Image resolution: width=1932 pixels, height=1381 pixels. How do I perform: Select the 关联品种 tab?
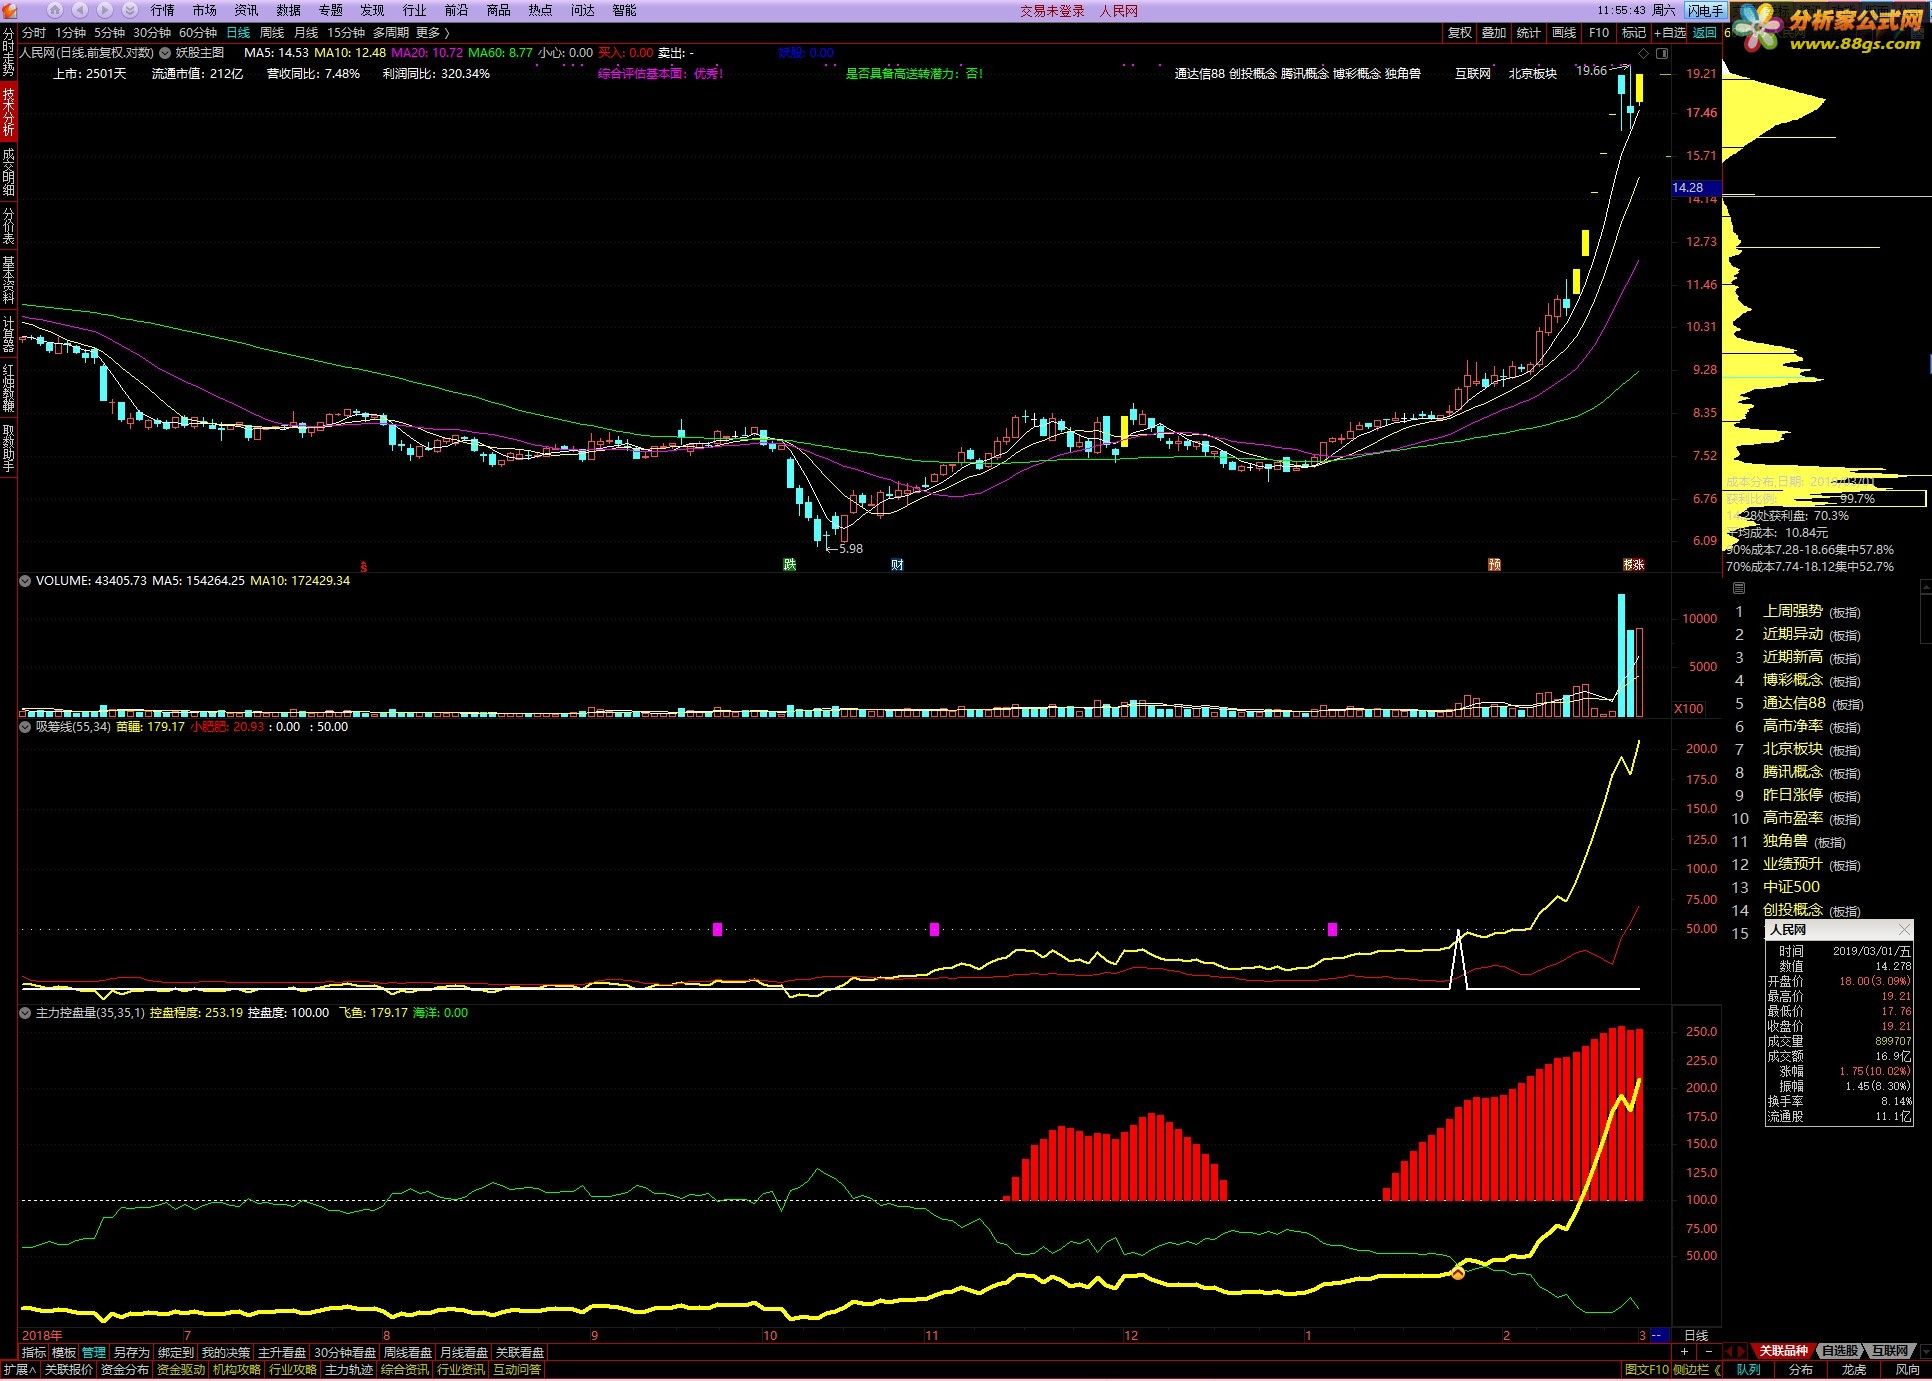pyautogui.click(x=1784, y=1351)
